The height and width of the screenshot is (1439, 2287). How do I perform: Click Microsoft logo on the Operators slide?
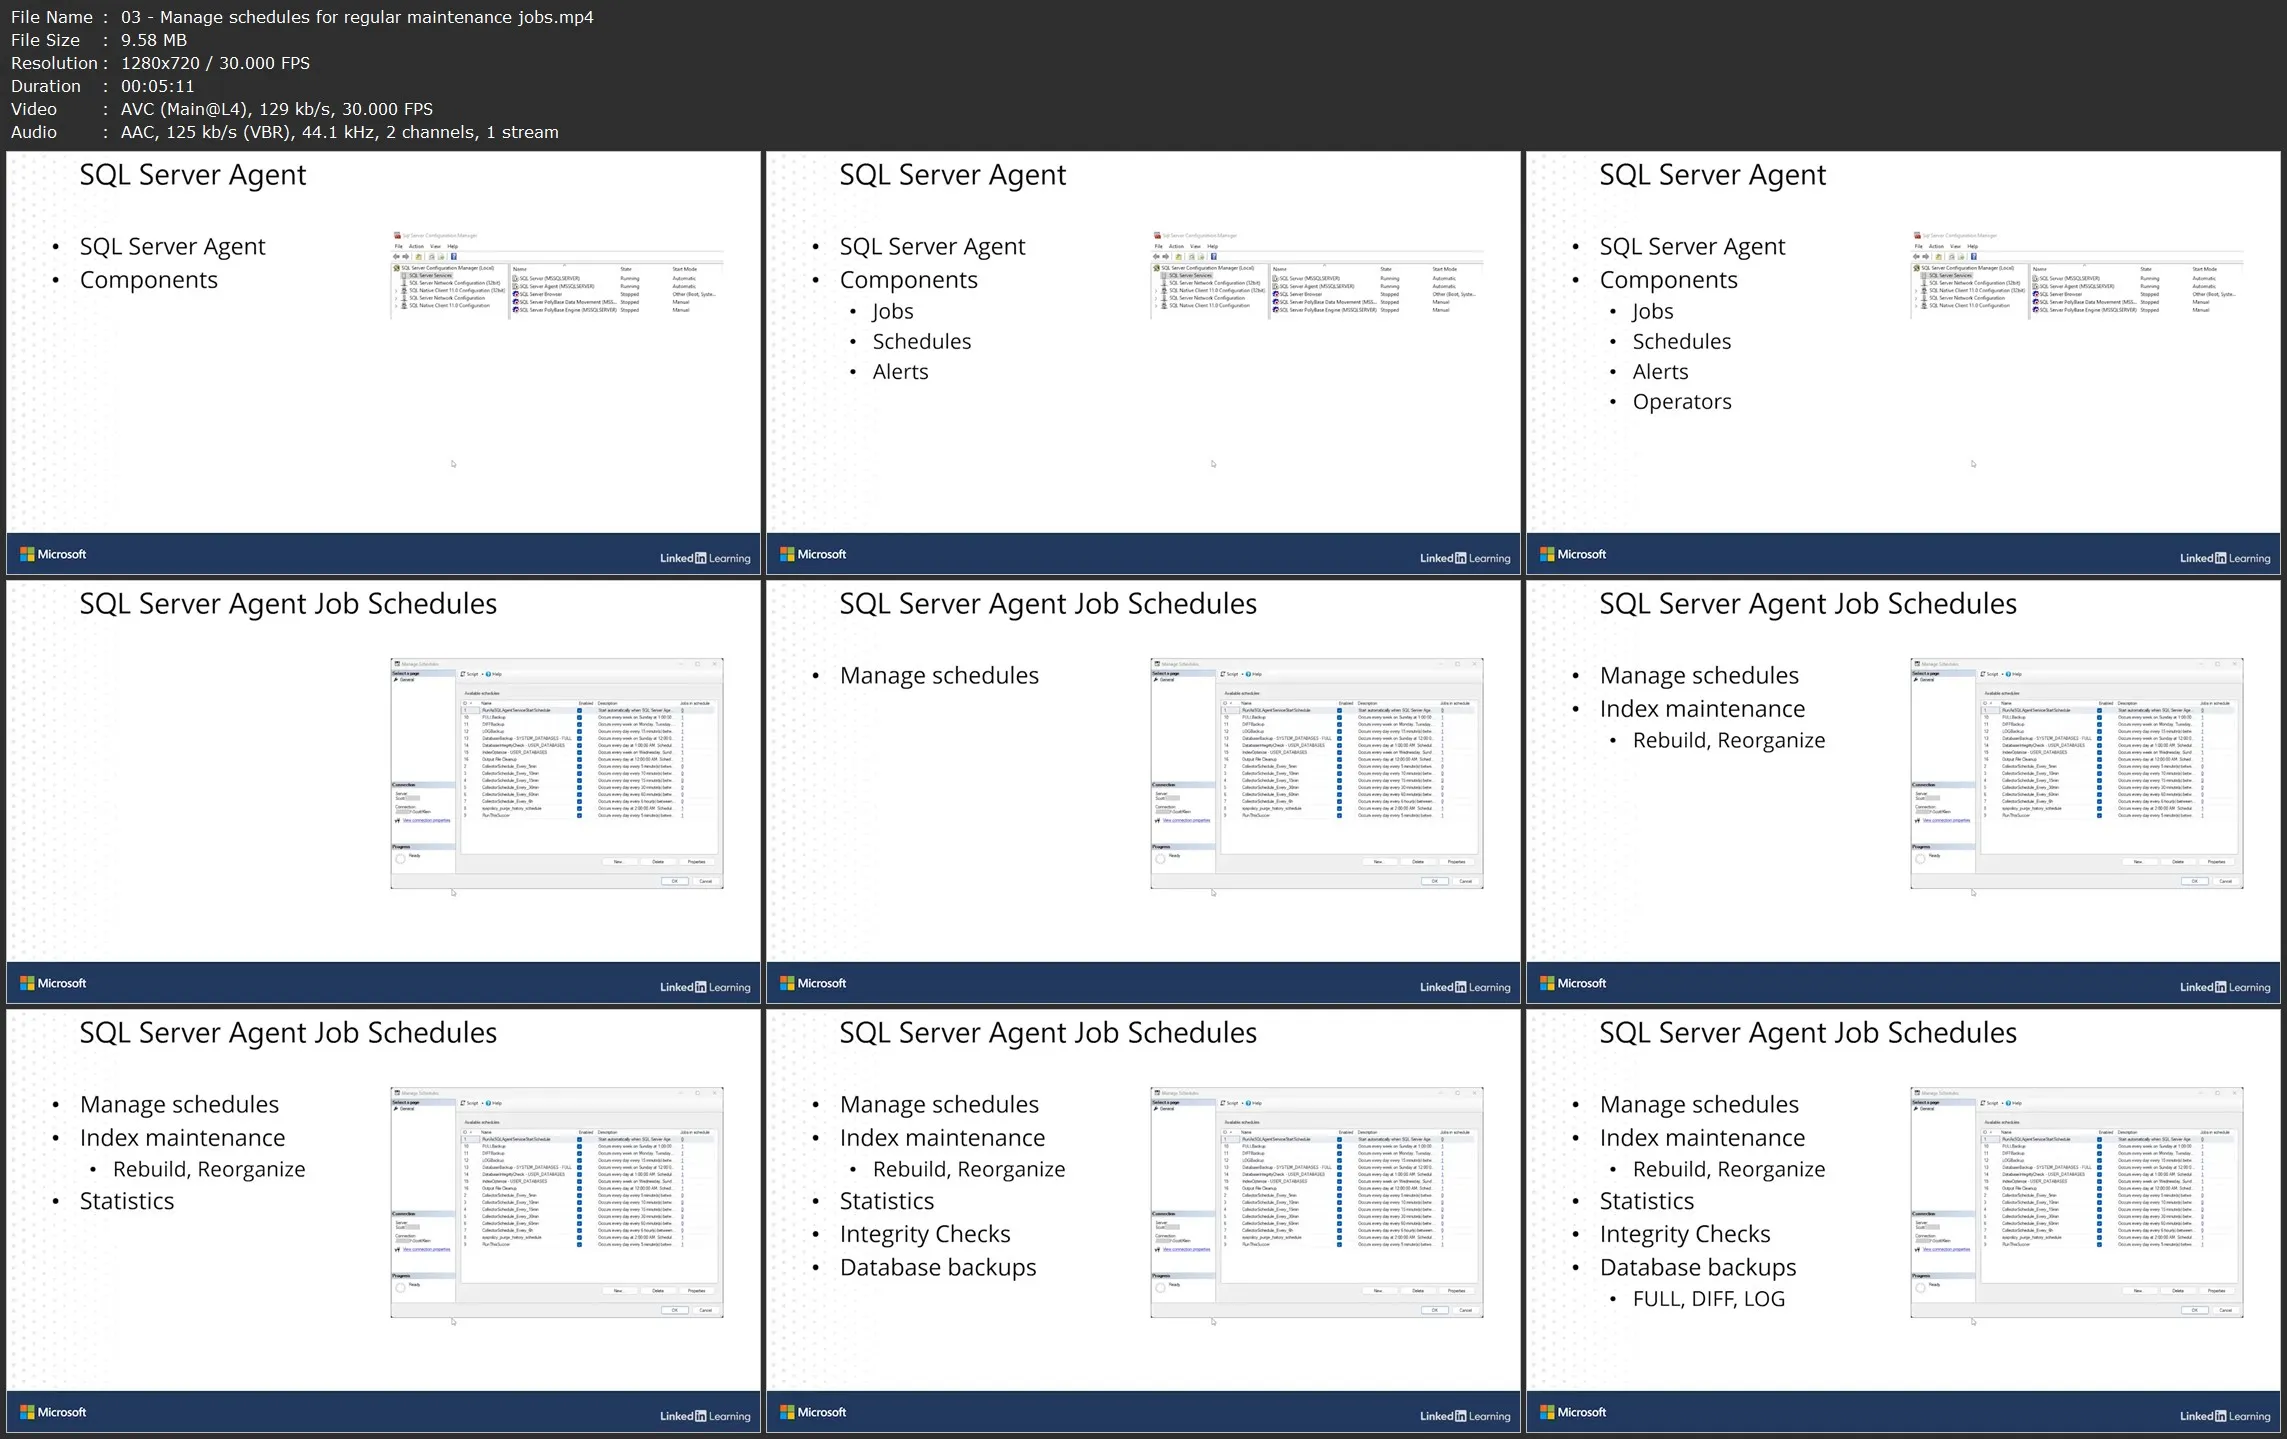click(x=1572, y=554)
